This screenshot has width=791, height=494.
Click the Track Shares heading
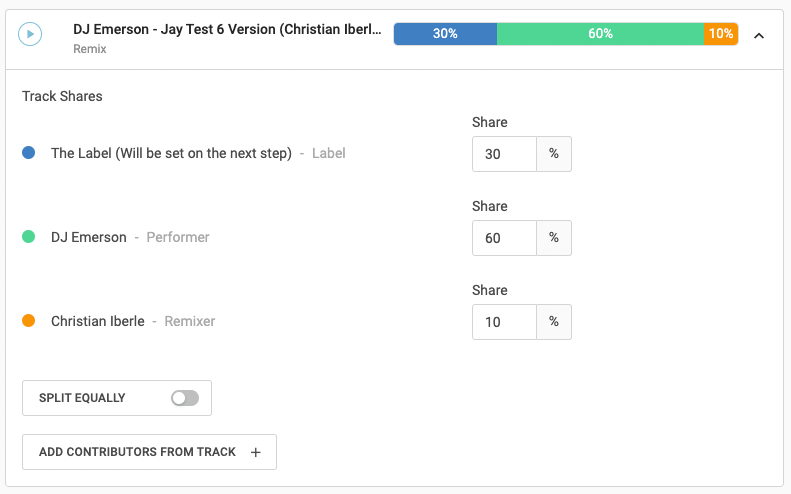pyautogui.click(x=62, y=97)
